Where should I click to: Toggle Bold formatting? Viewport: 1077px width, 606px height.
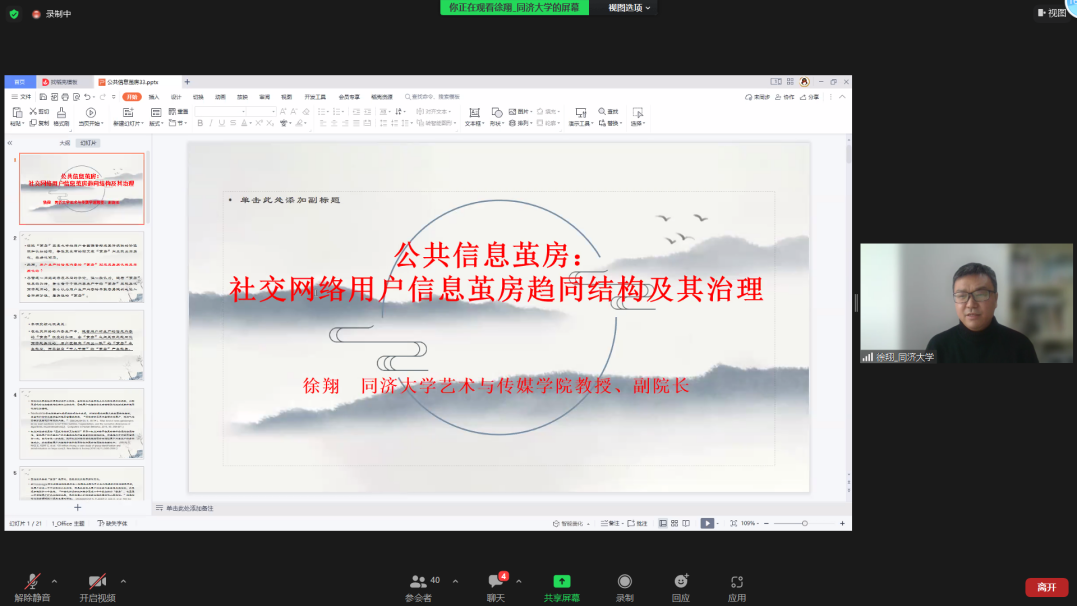coord(200,124)
